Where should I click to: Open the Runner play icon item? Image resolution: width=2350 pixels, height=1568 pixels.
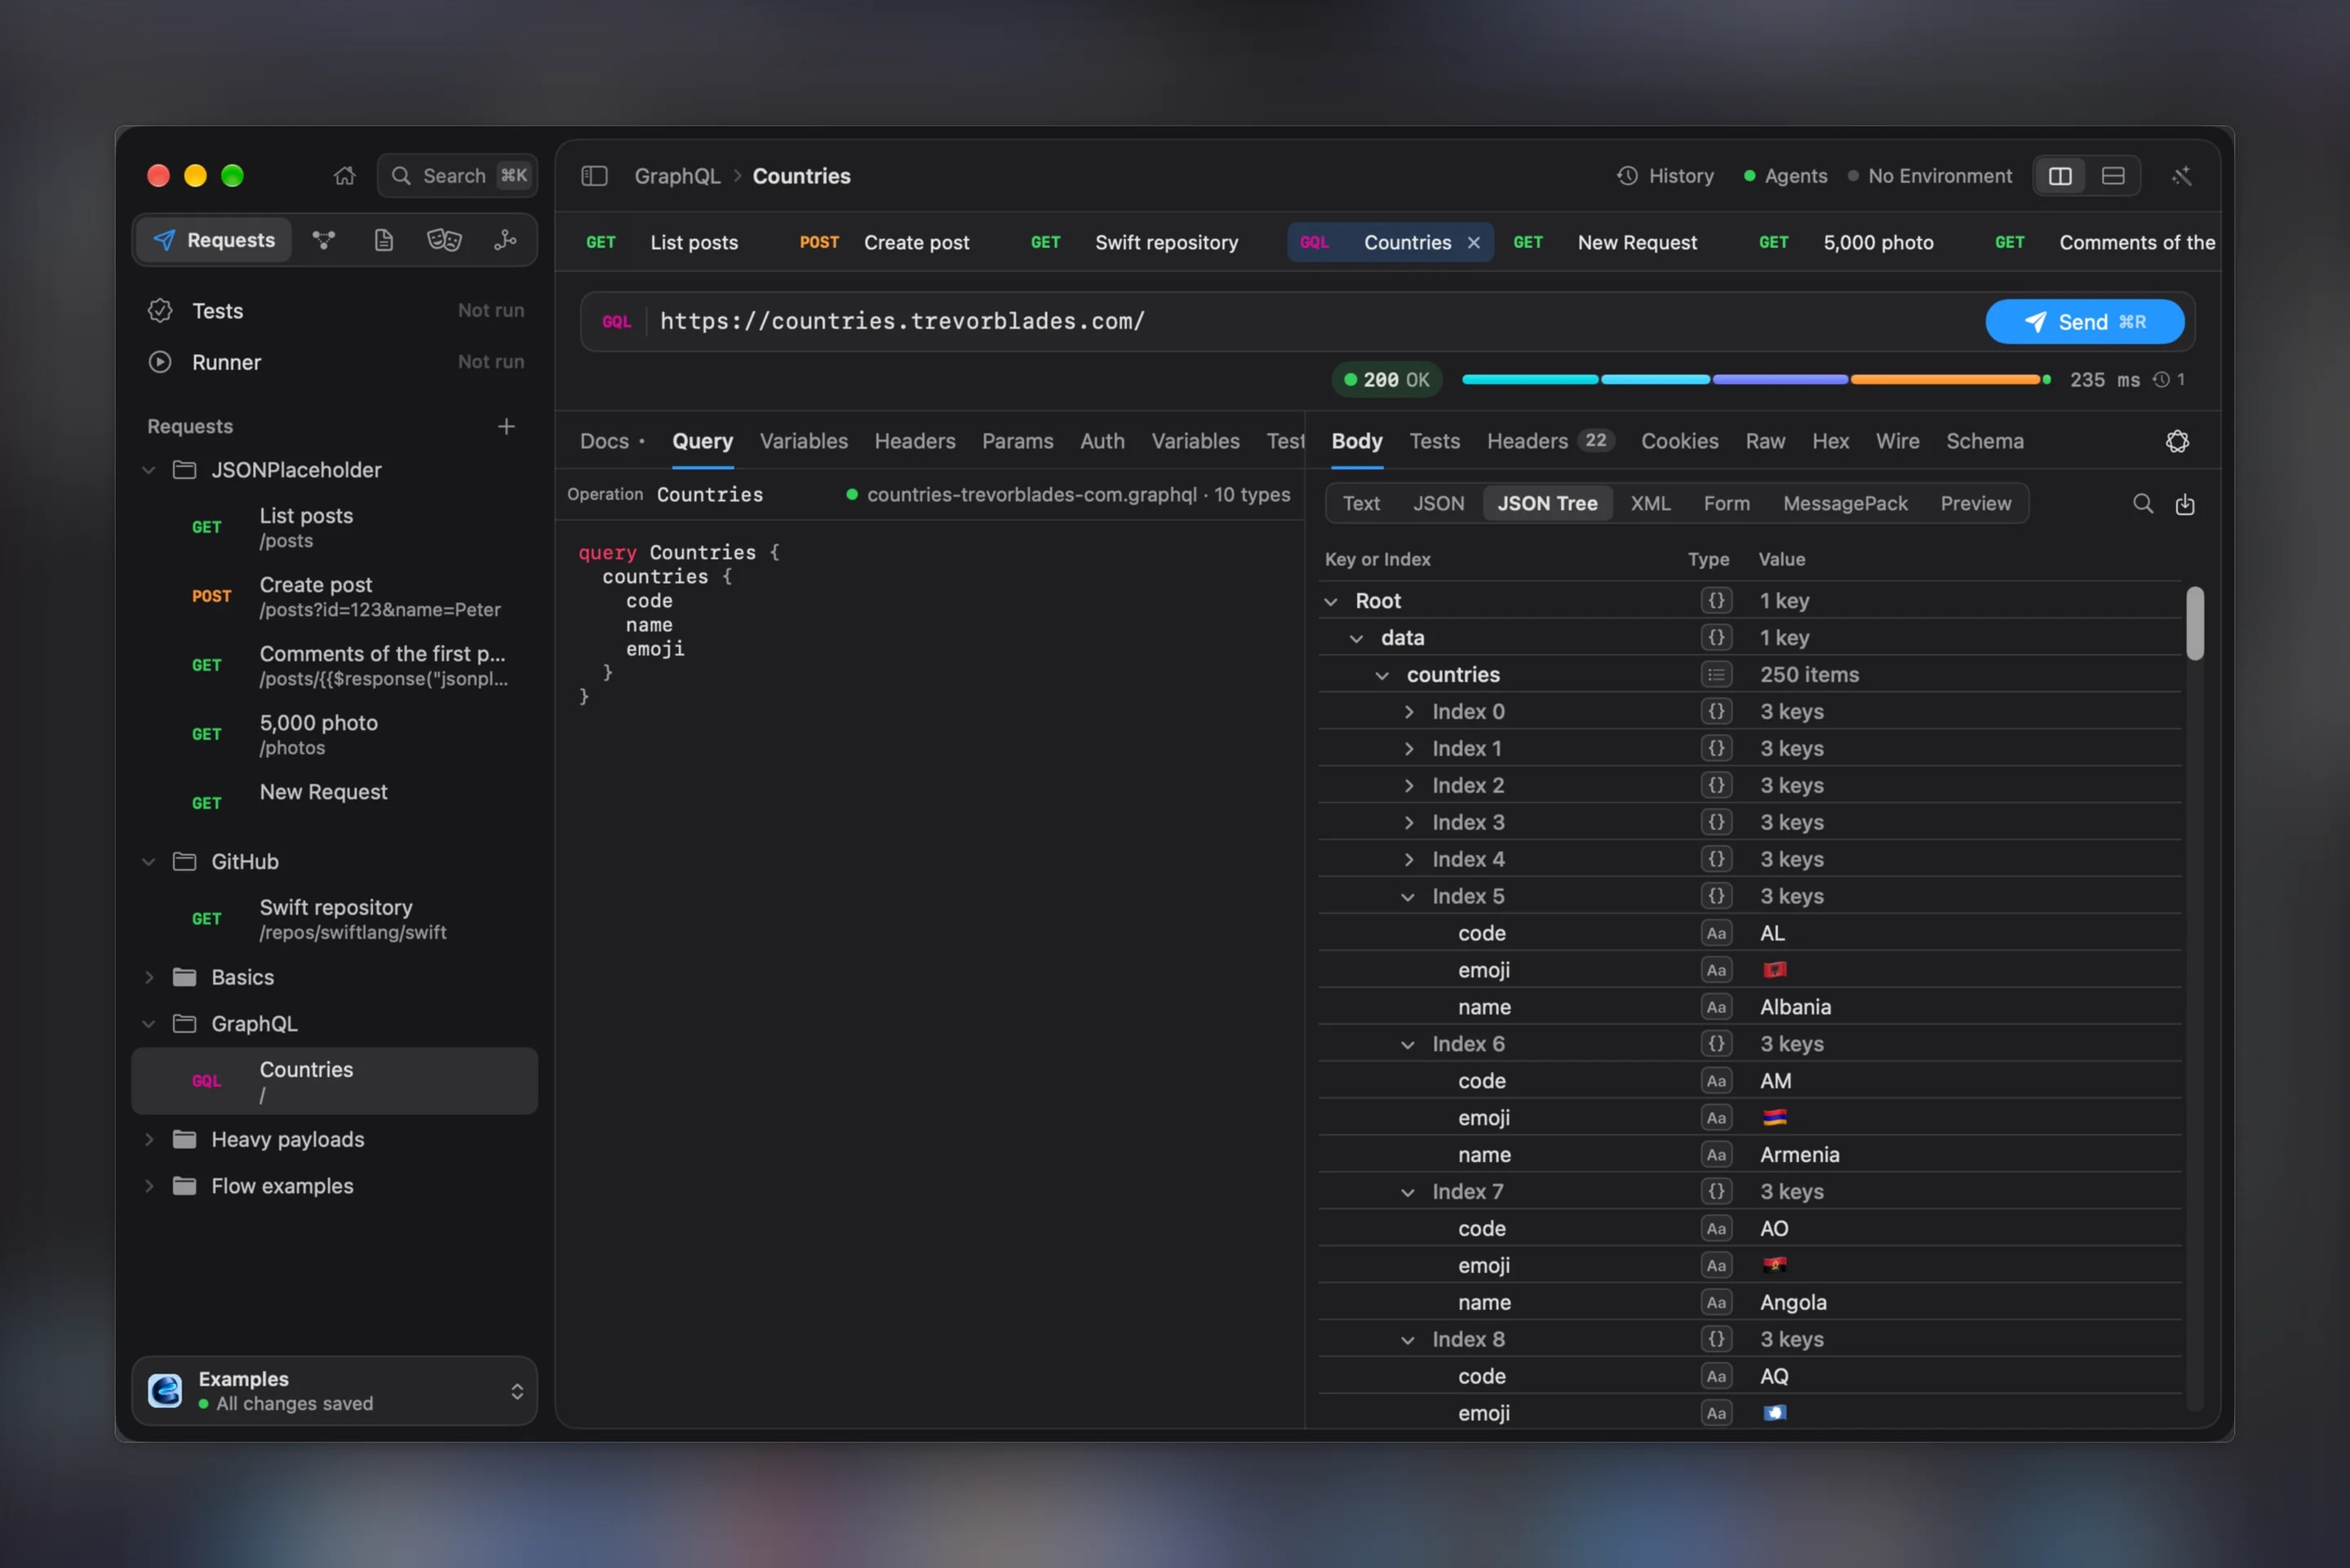coord(335,362)
